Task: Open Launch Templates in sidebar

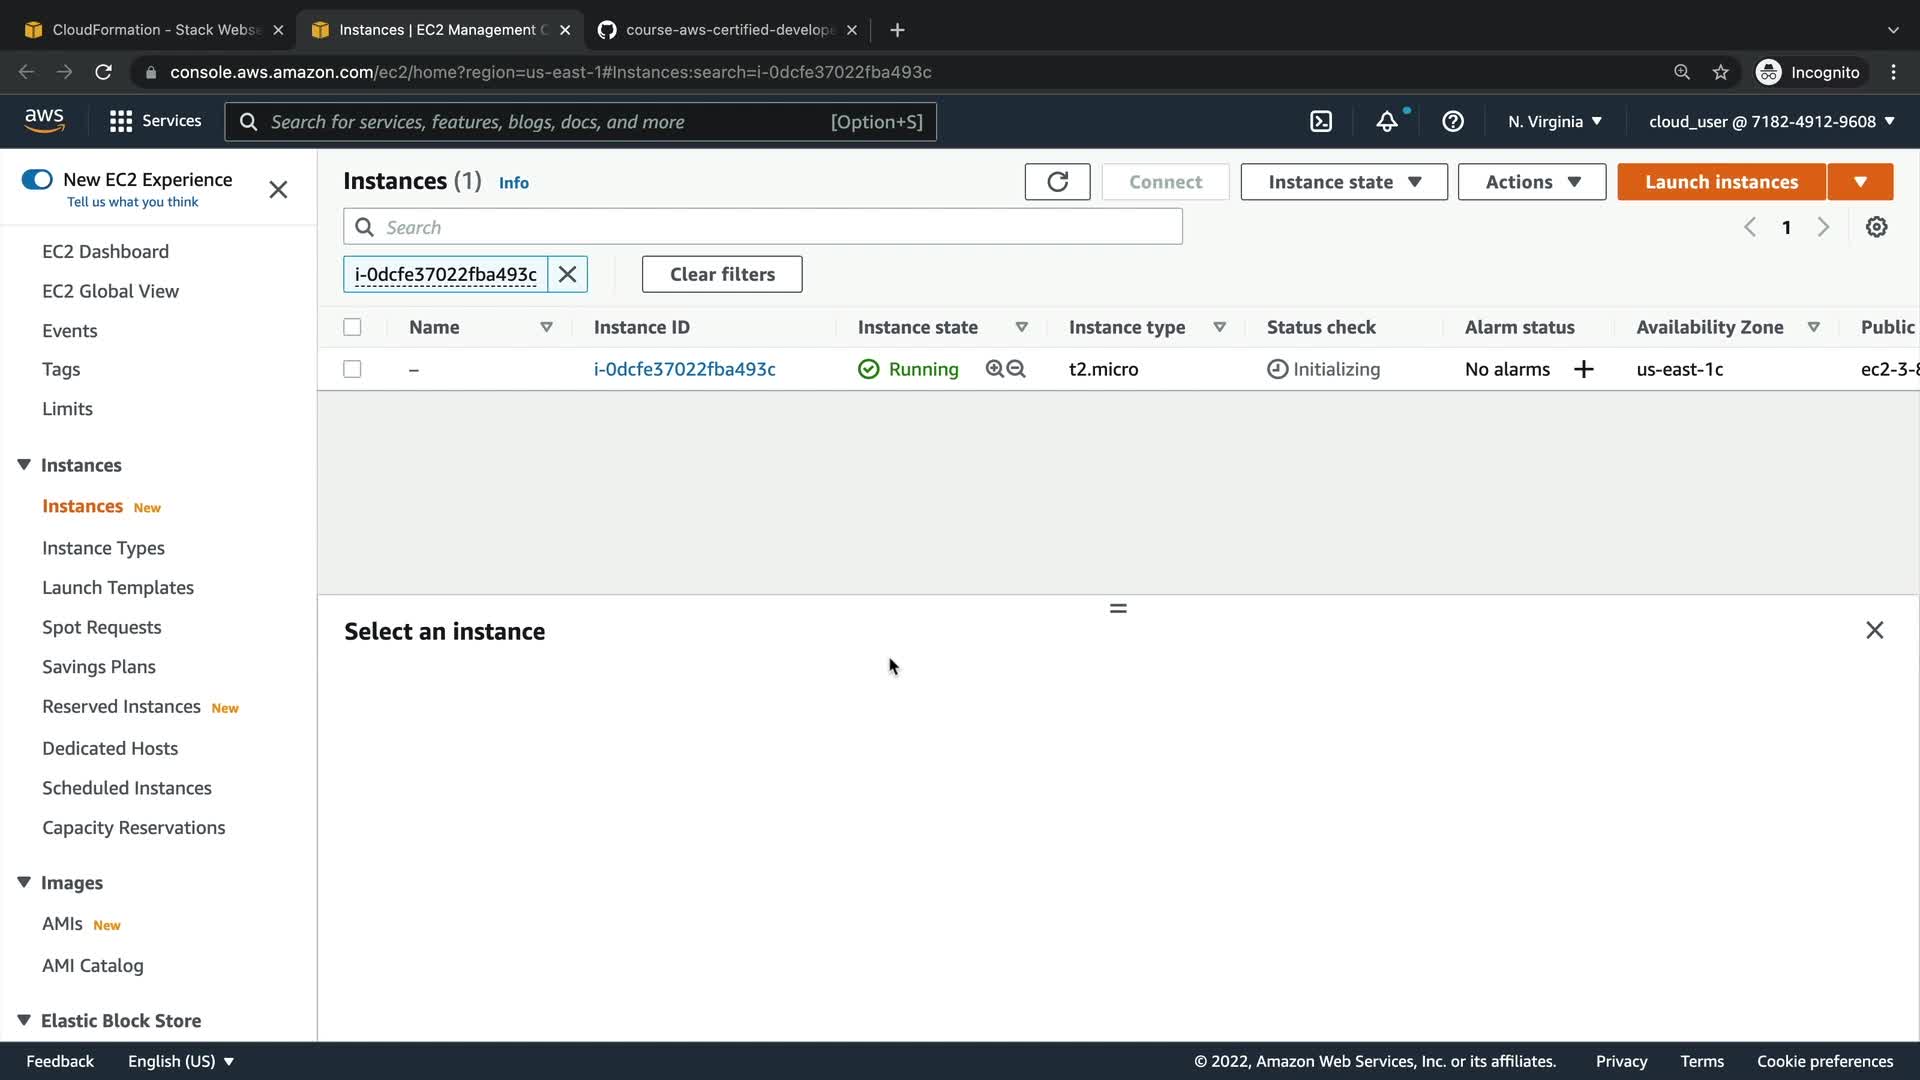Action: point(118,588)
